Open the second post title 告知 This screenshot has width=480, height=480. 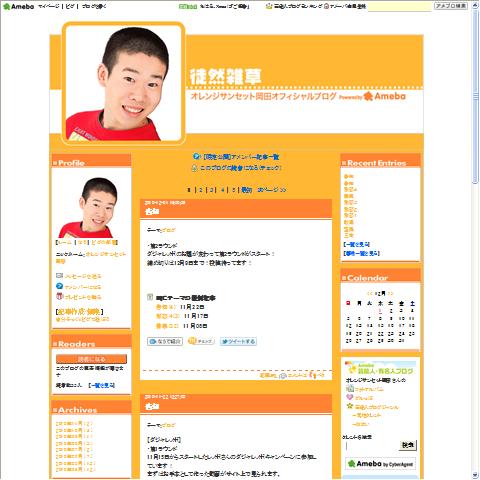[x=152, y=407]
